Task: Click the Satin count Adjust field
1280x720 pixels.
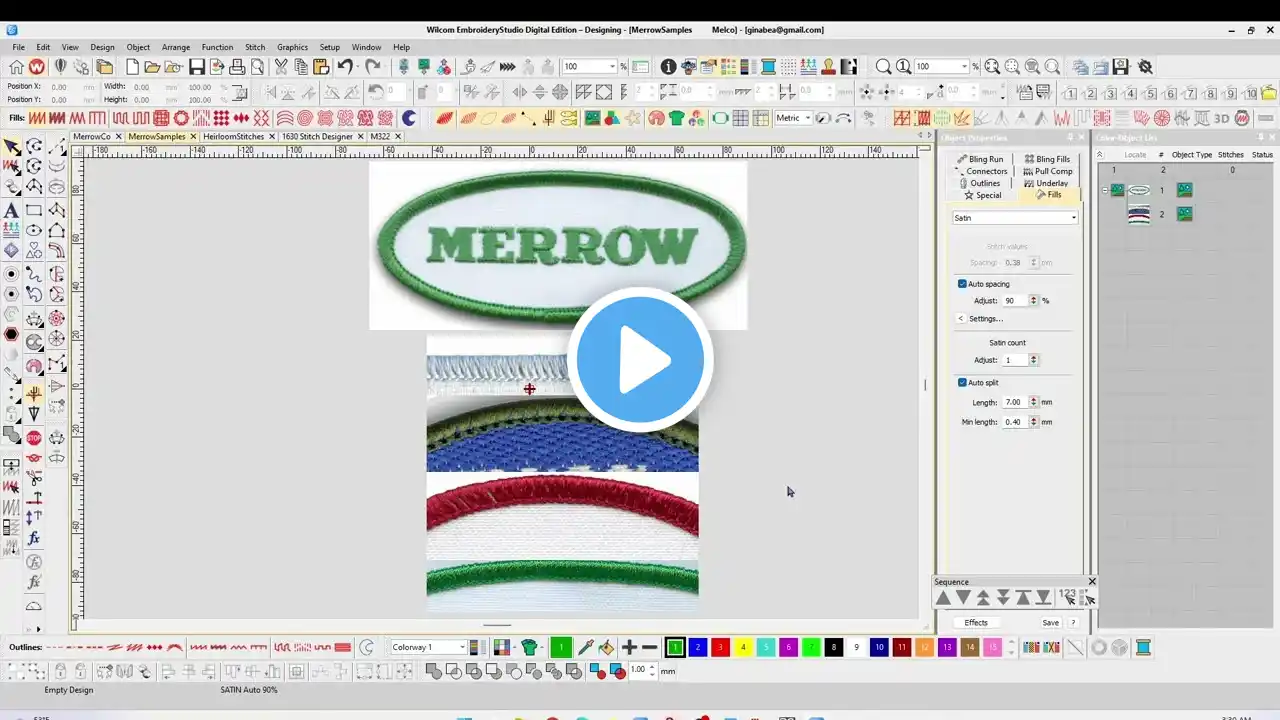Action: pos(1016,360)
